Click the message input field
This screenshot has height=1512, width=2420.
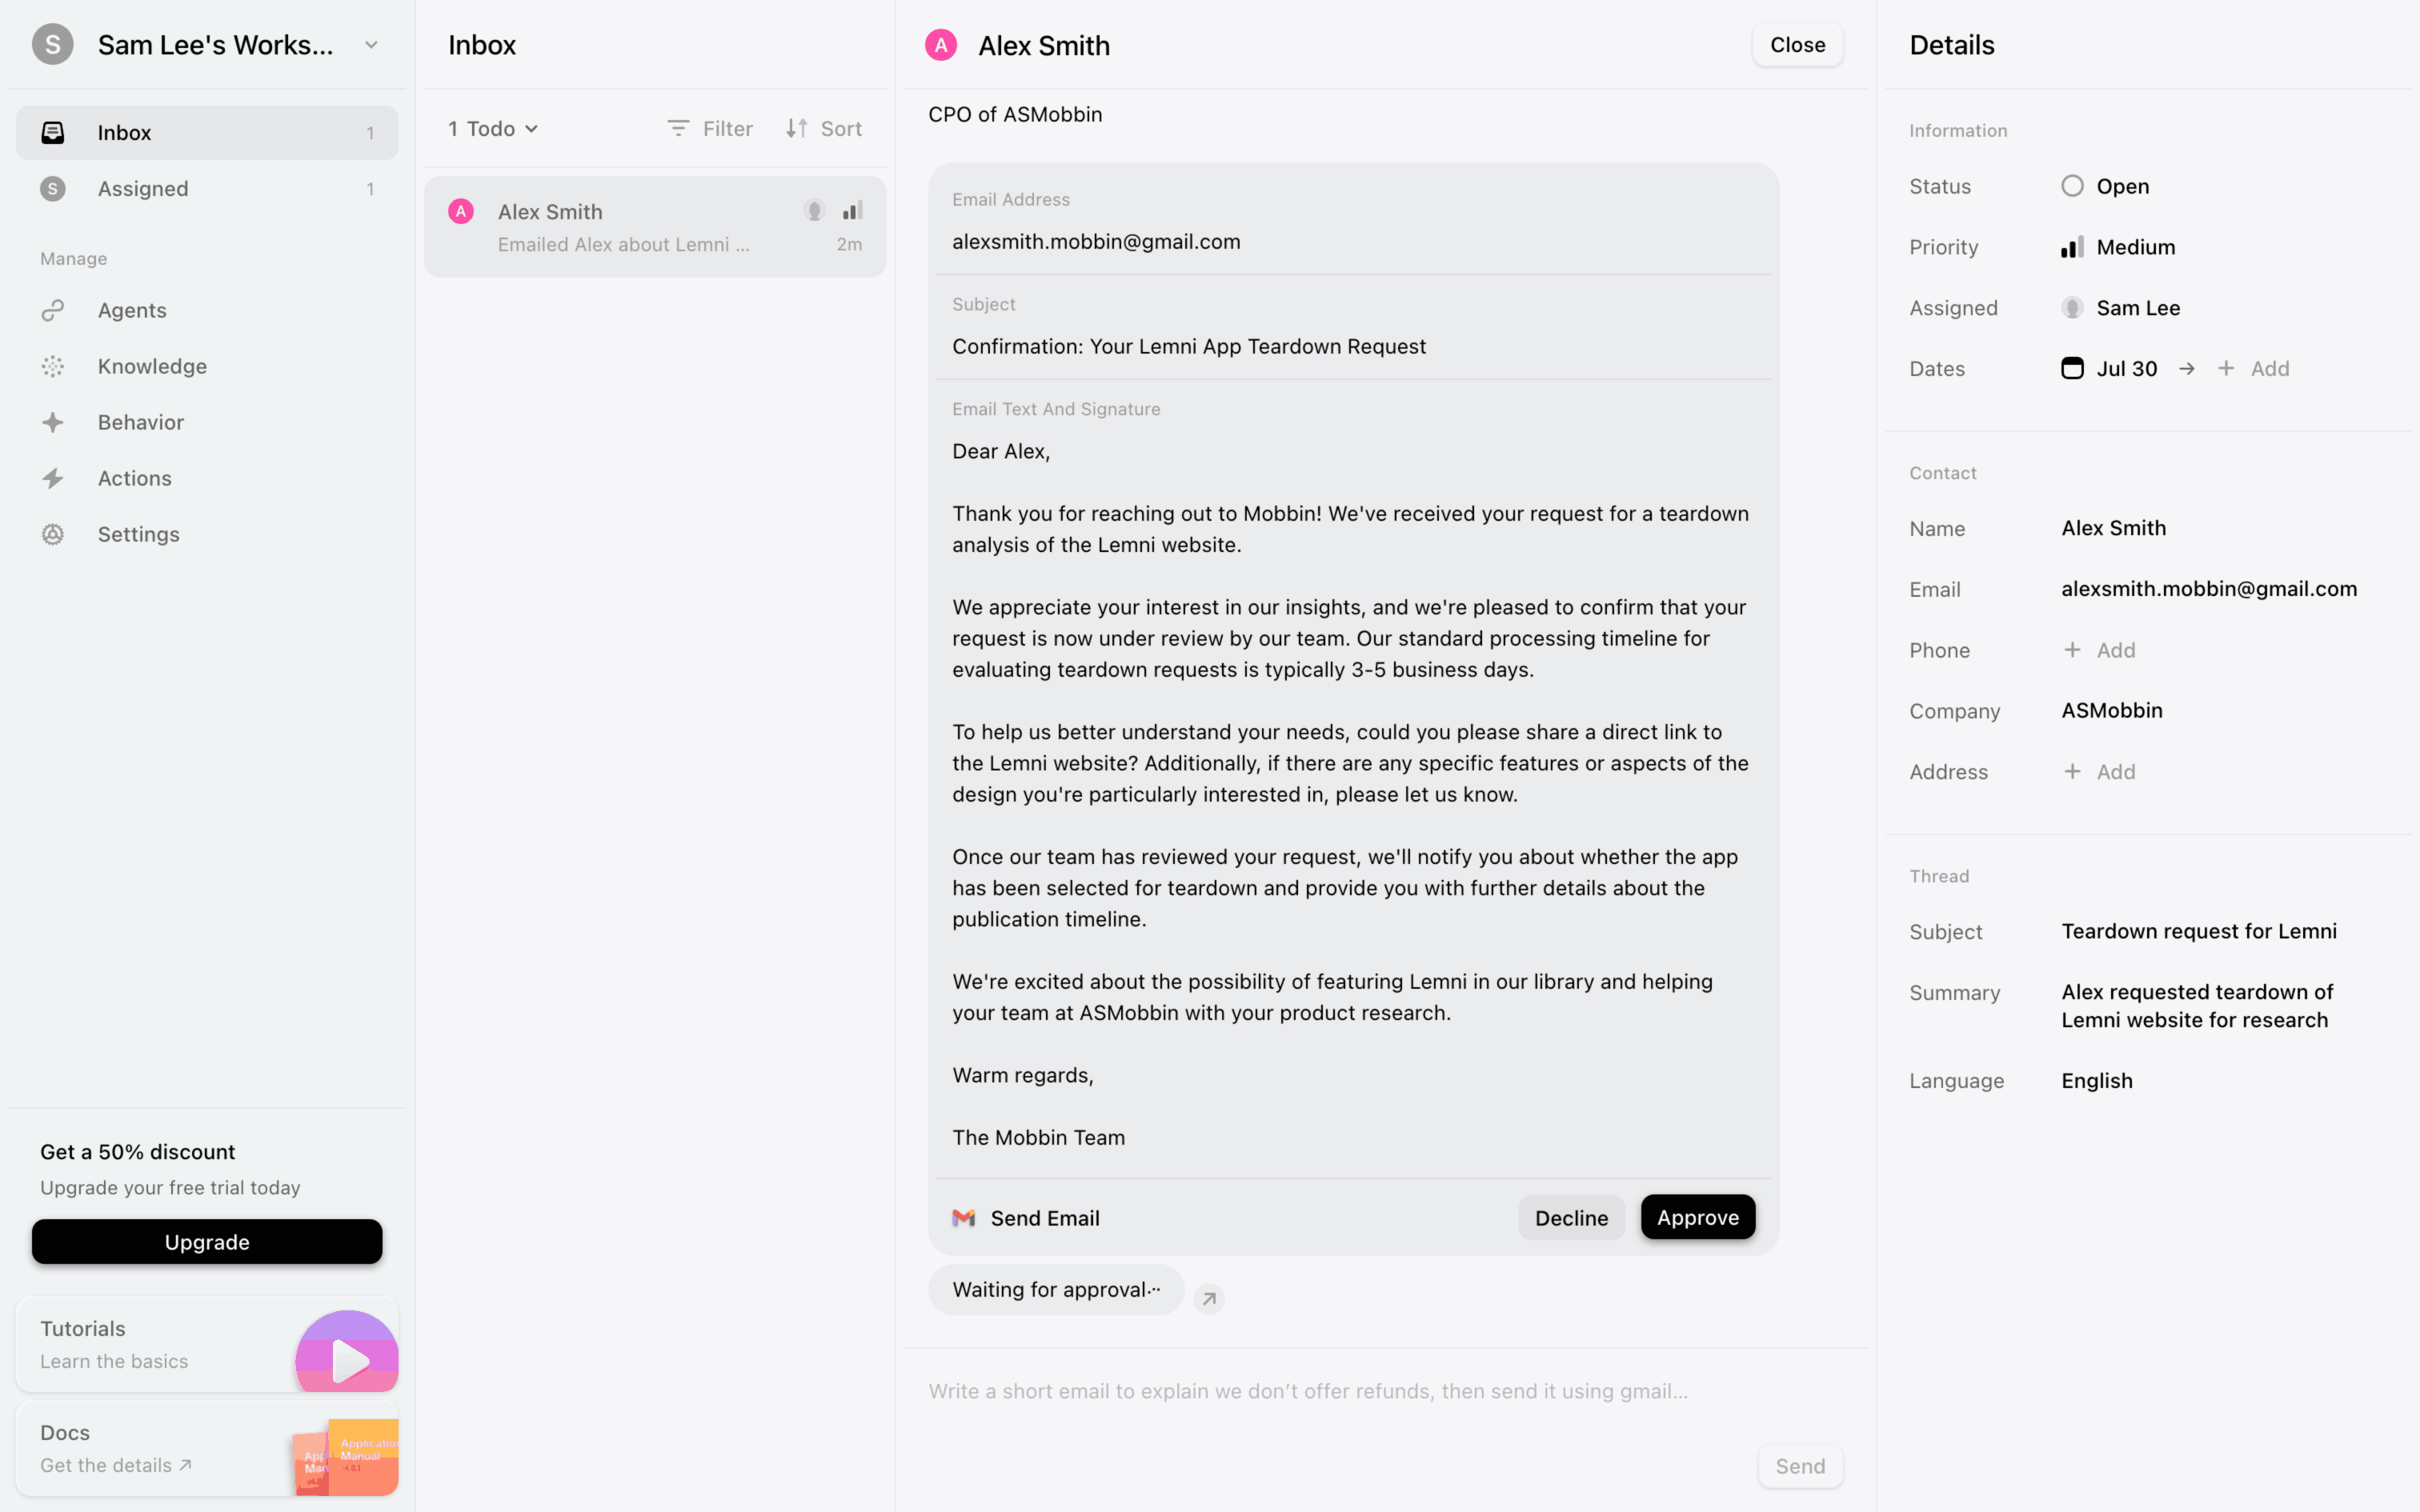pyautogui.click(x=1308, y=1391)
